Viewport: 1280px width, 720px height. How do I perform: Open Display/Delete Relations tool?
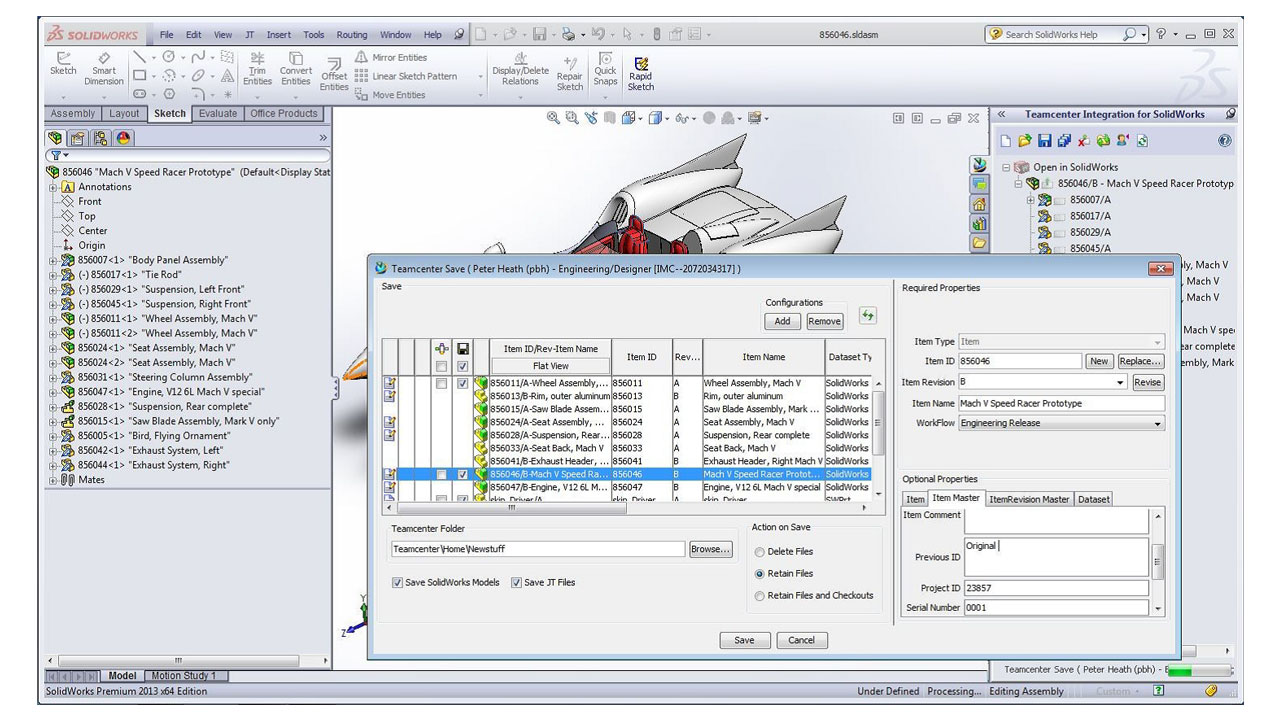click(520, 68)
